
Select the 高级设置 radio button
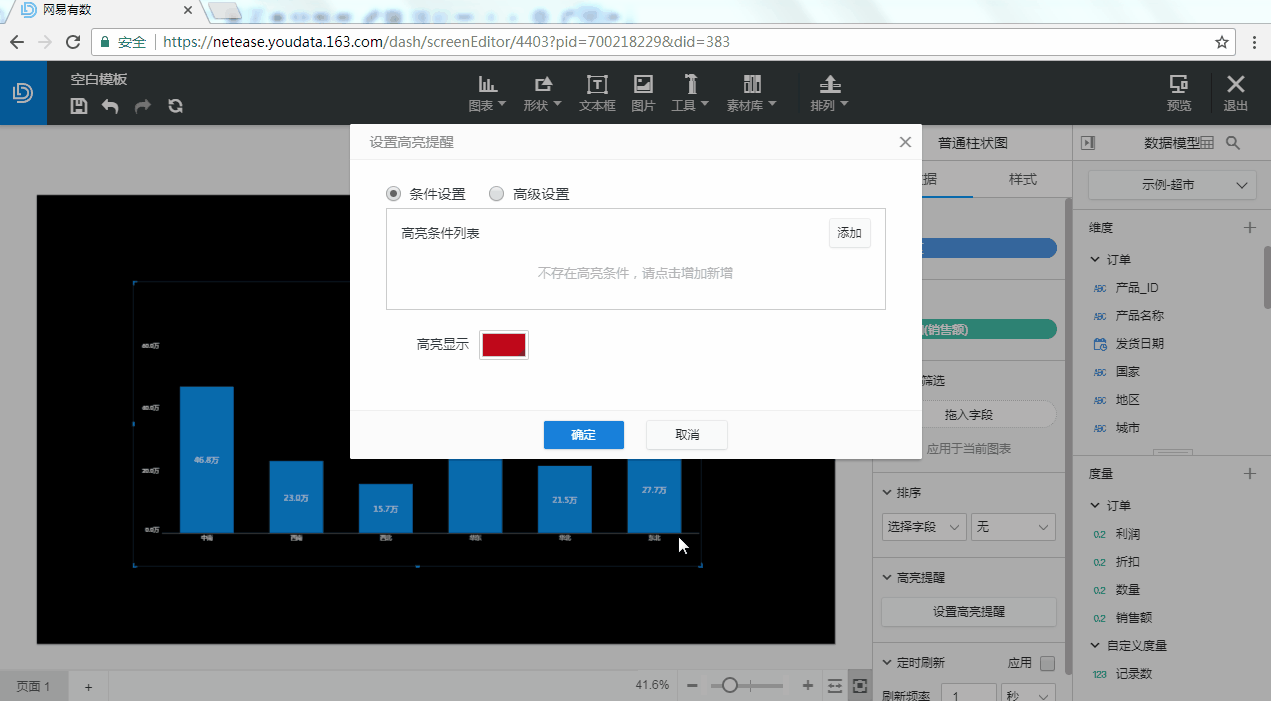[497, 194]
